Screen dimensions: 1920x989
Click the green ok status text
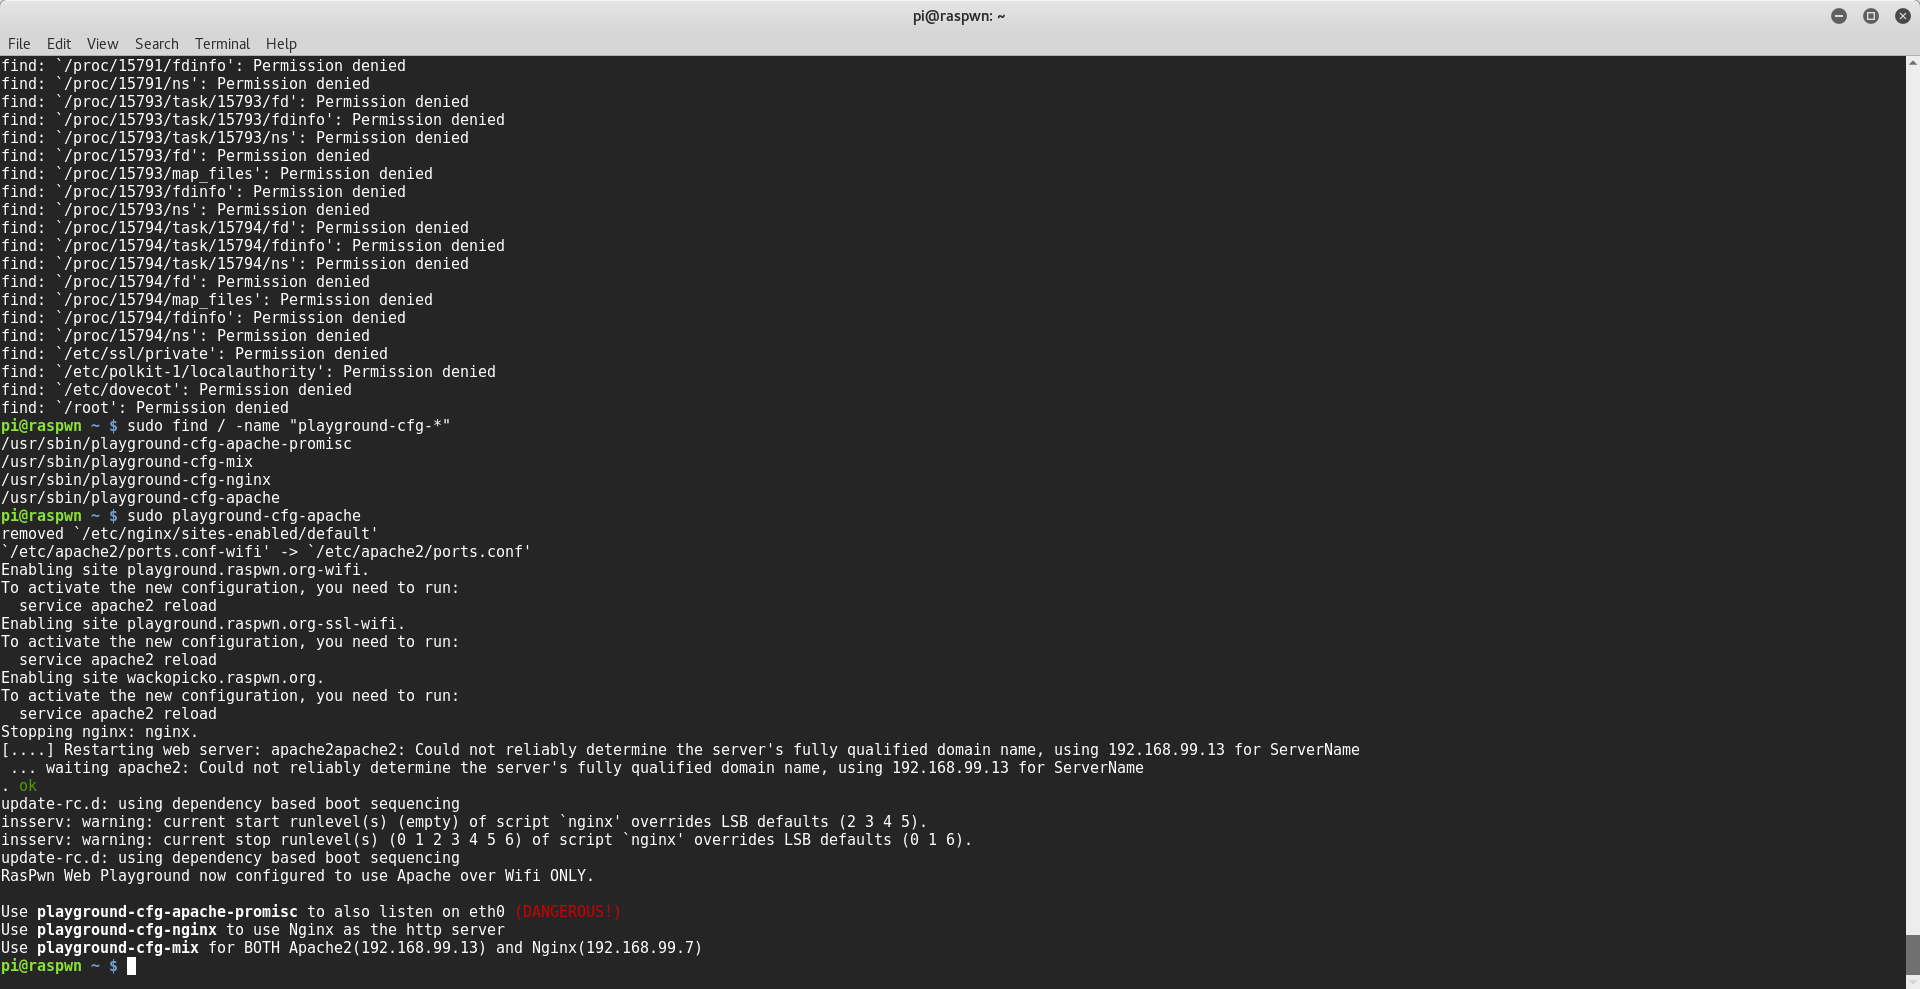click(28, 786)
